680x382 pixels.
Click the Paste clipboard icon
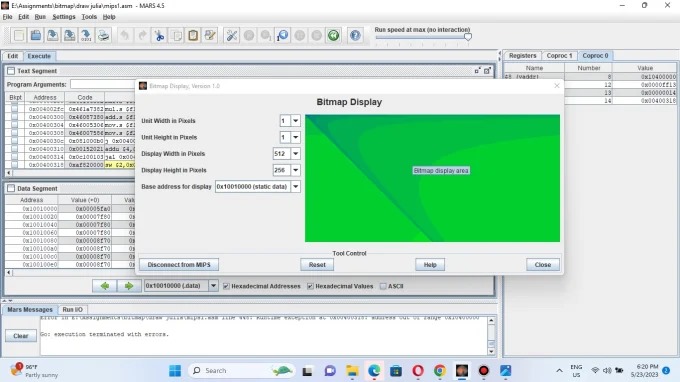193,36
